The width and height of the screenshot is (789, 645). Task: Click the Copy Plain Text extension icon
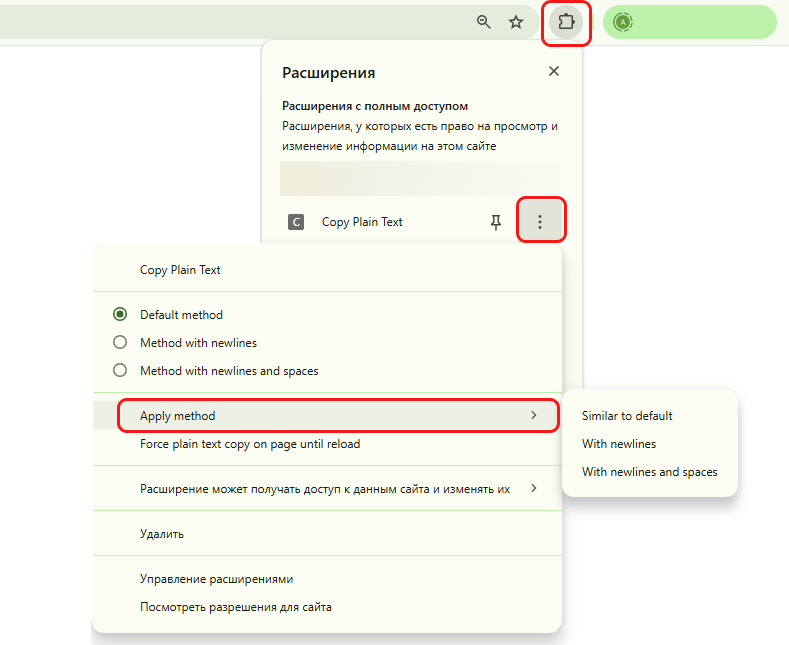coord(296,222)
